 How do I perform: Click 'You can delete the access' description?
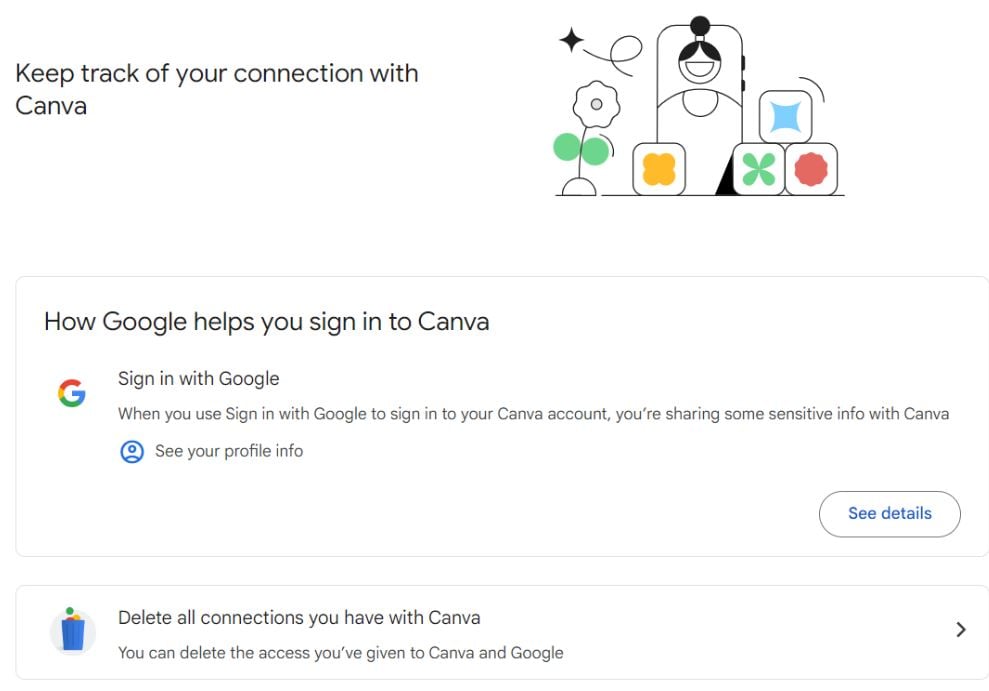341,653
